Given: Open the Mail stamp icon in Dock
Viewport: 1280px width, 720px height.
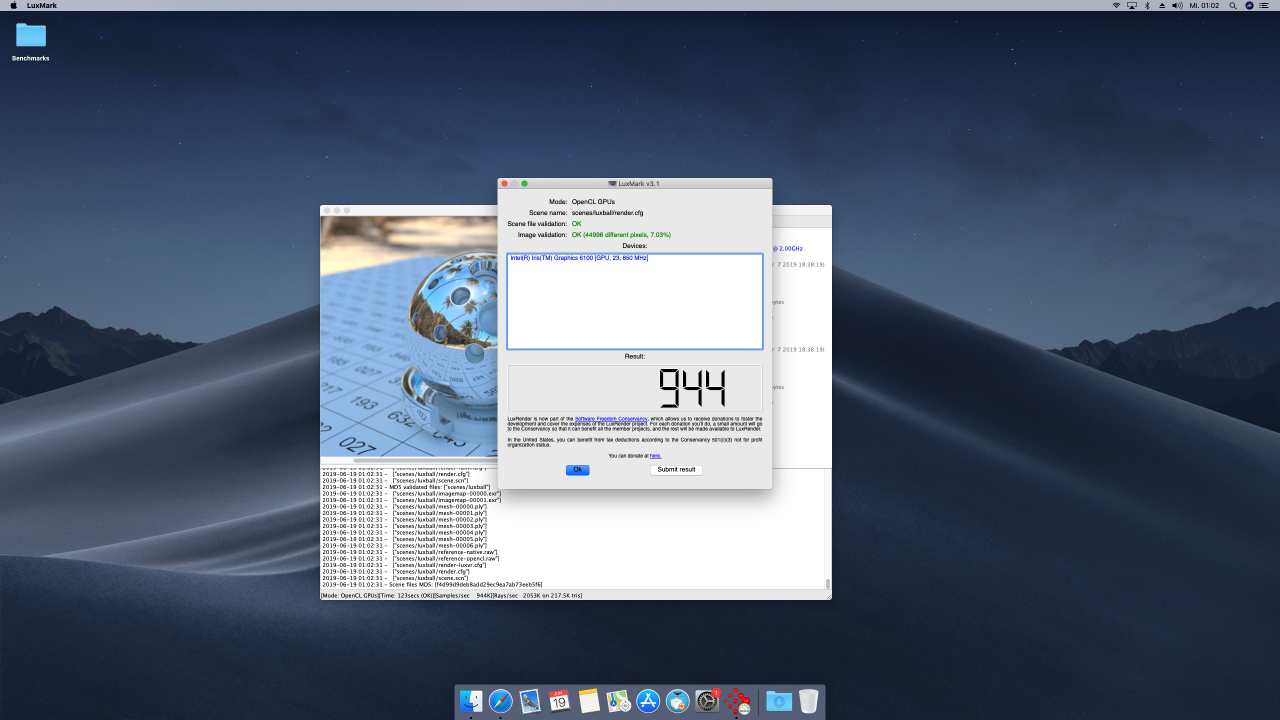Looking at the screenshot, I should click(530, 701).
